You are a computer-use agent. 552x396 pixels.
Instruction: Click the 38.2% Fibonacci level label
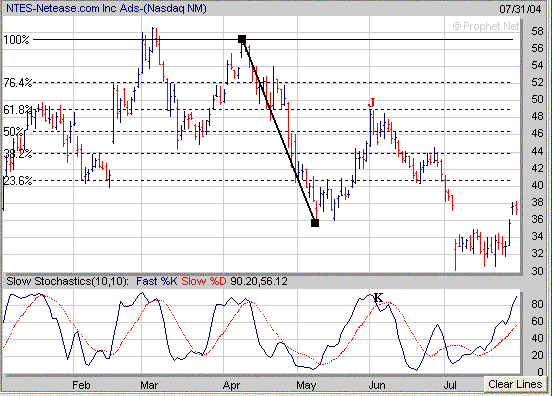point(18,153)
